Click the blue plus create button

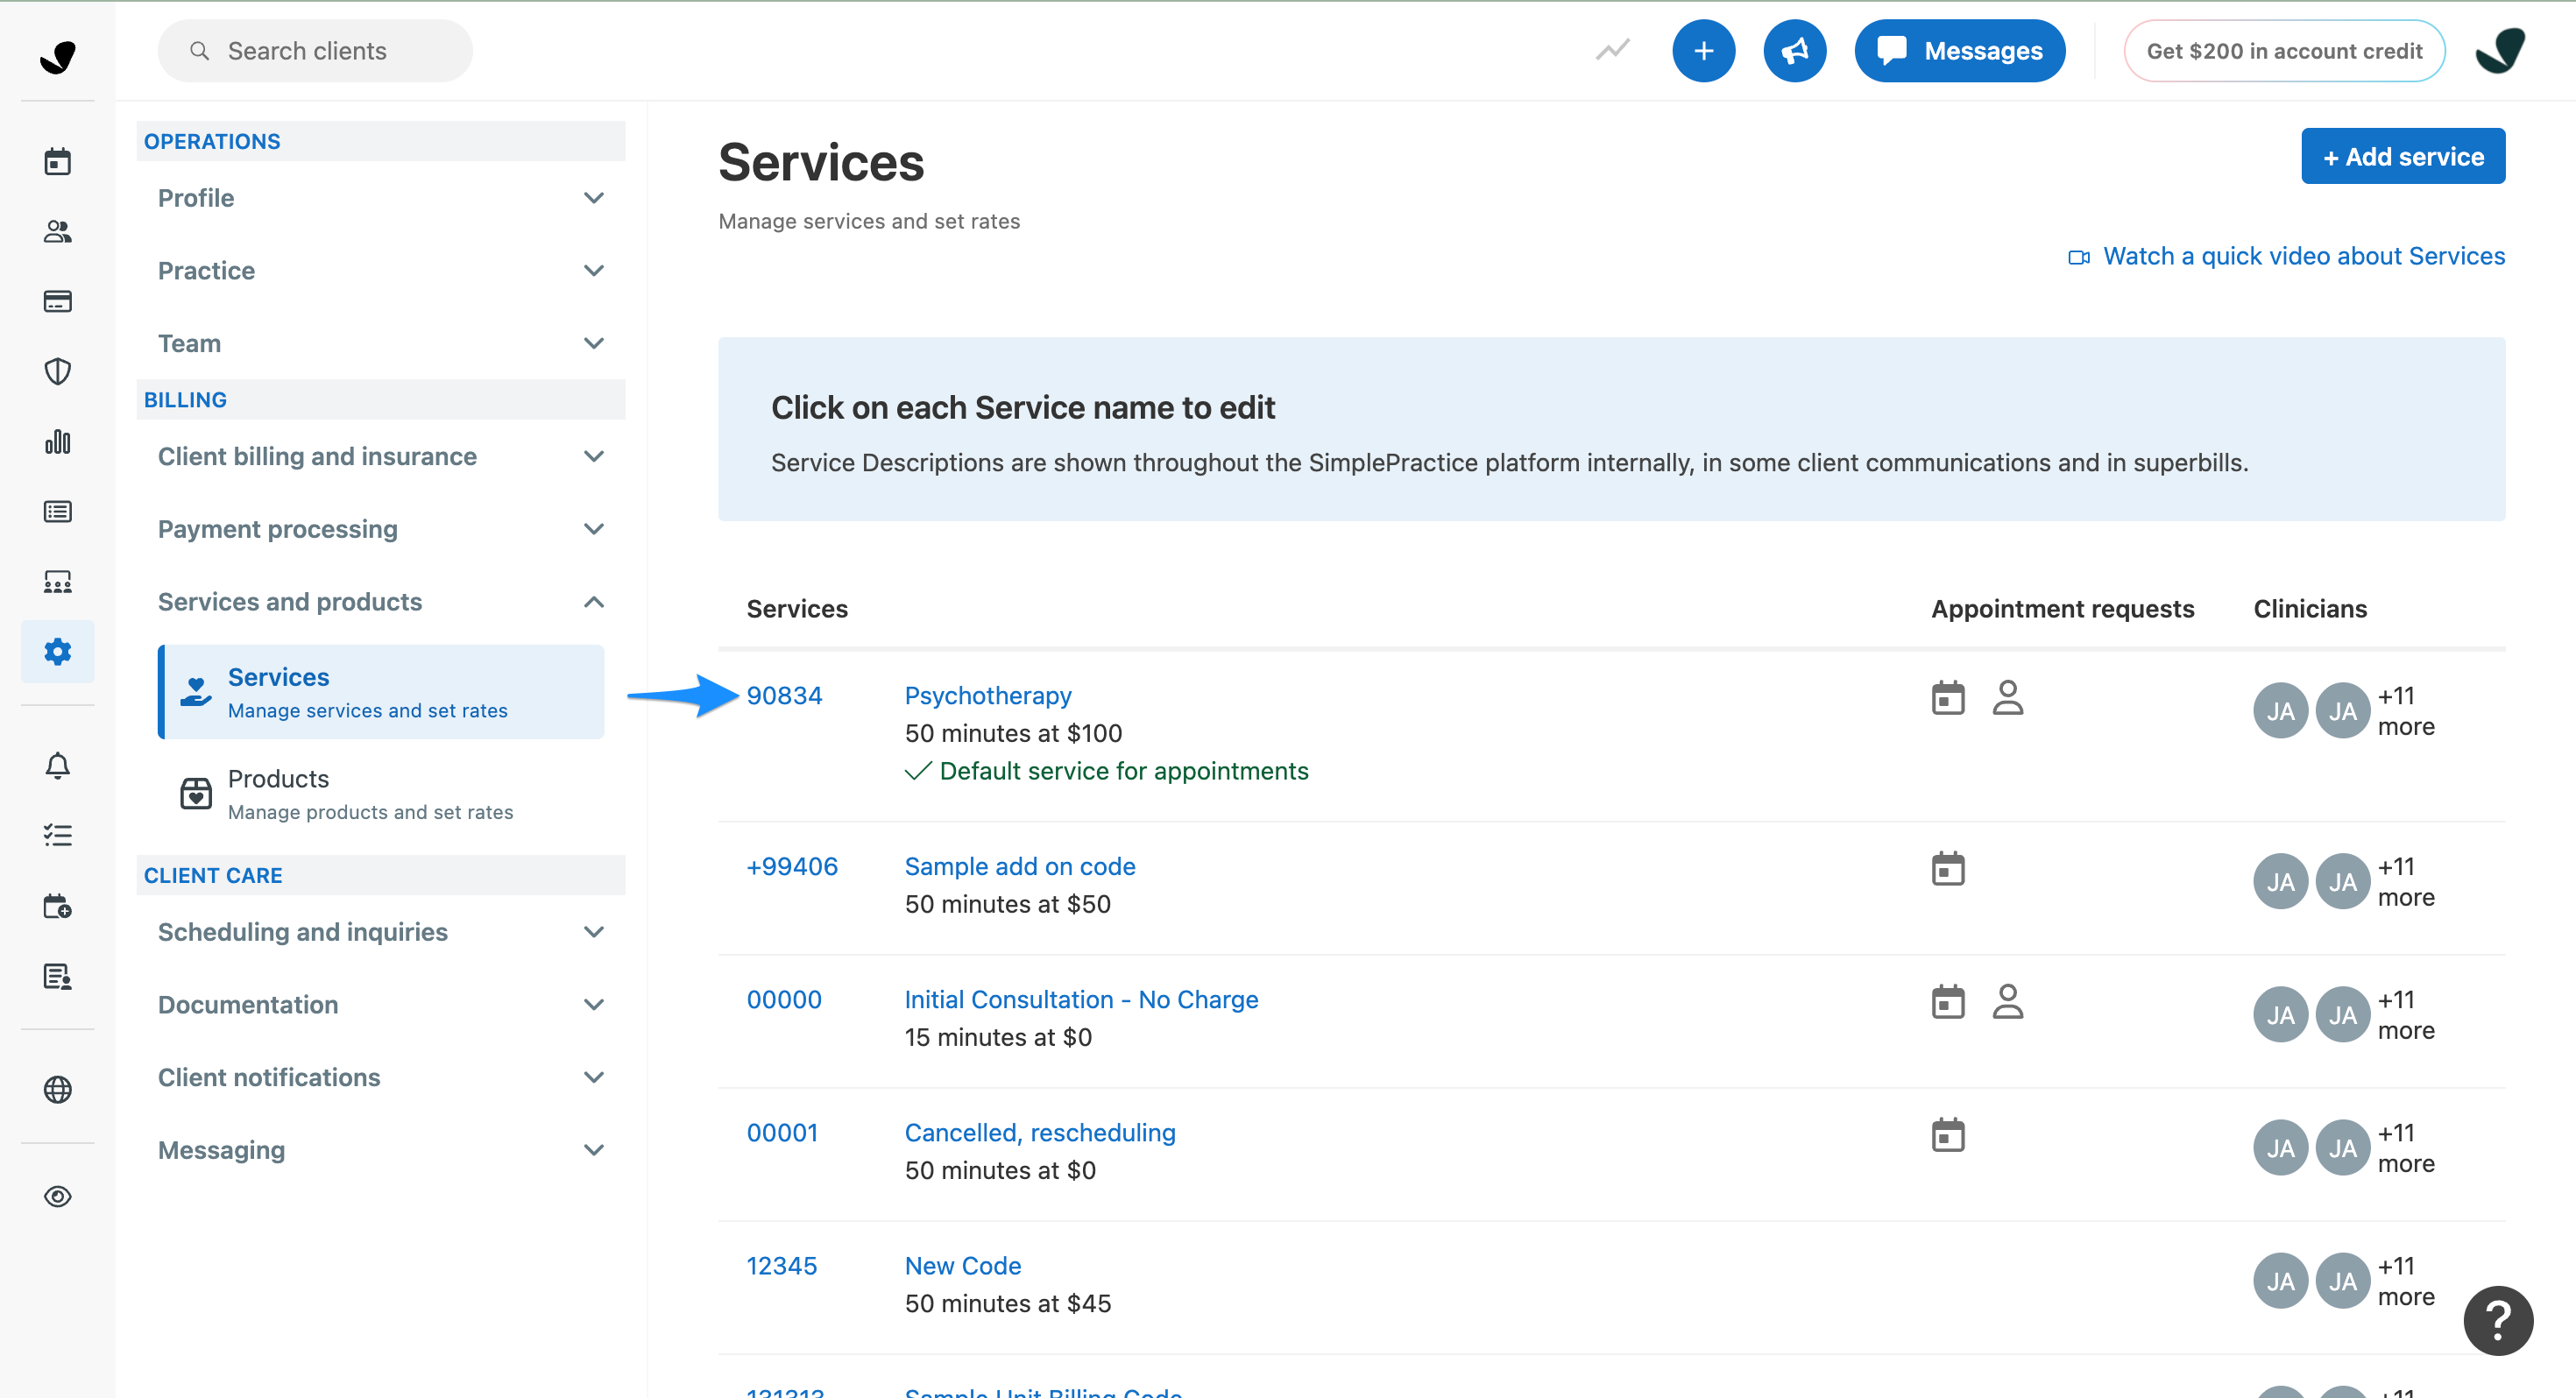pyautogui.click(x=1703, y=51)
